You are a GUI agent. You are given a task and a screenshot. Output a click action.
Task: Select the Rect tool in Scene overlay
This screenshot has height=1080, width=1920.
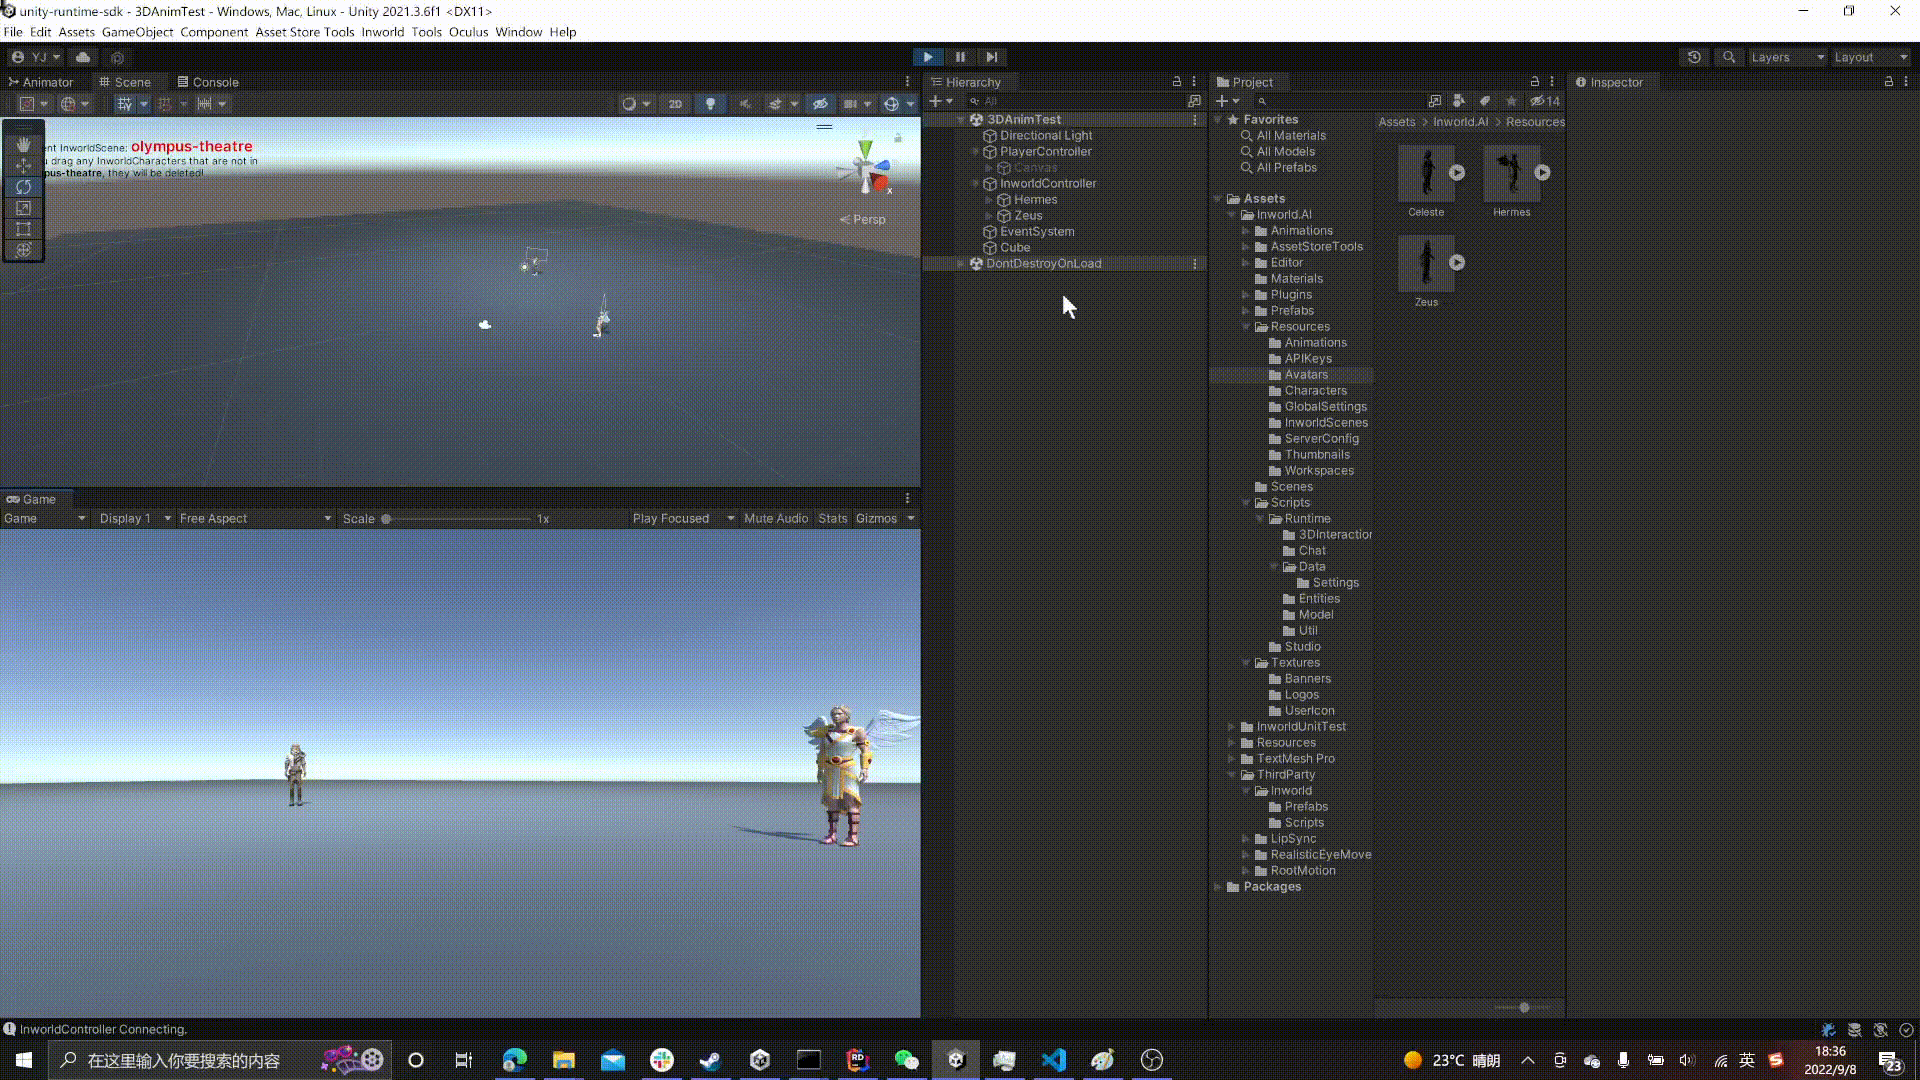[x=23, y=229]
